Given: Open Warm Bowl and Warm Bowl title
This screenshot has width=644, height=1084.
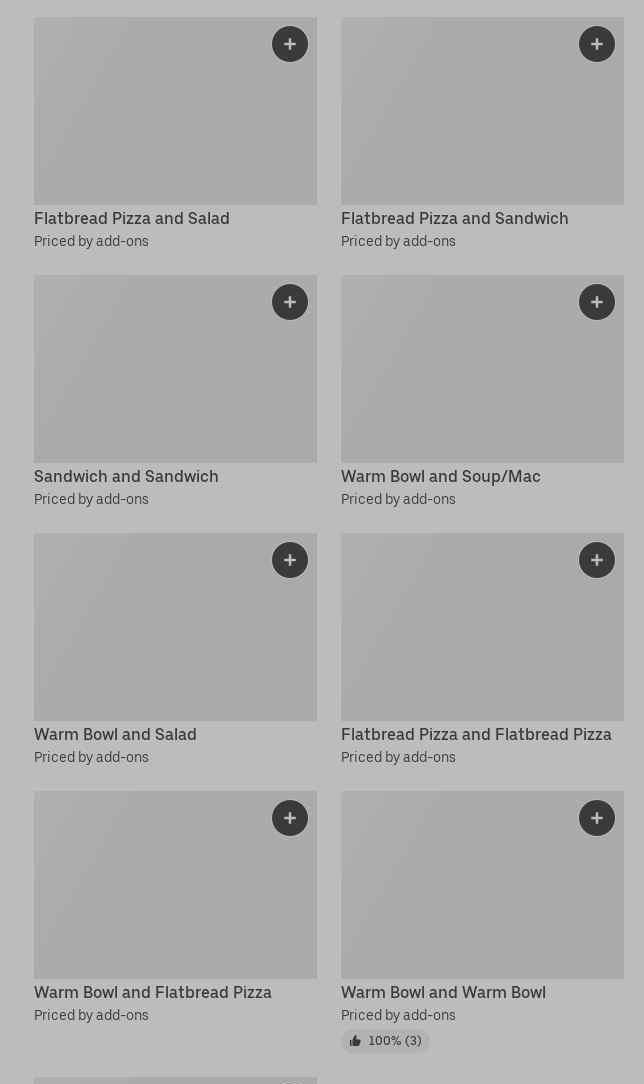Looking at the screenshot, I should click(x=443, y=992).
